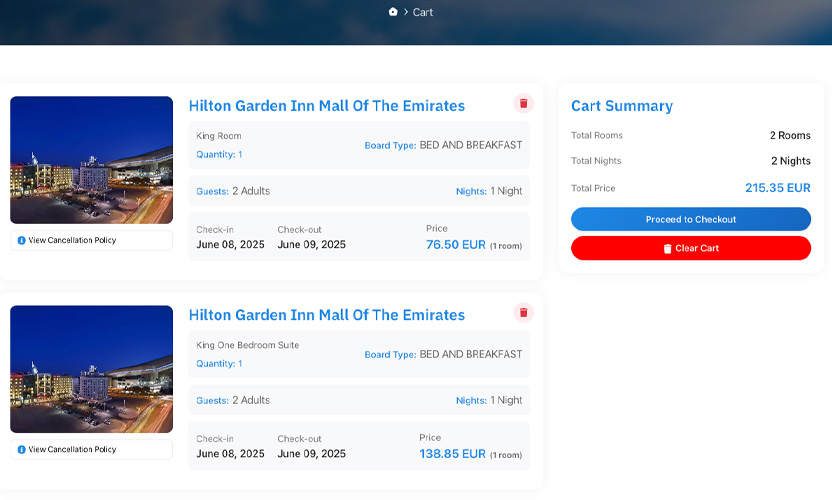
Task: Click the 215.35 EUR total price
Action: 777,188
